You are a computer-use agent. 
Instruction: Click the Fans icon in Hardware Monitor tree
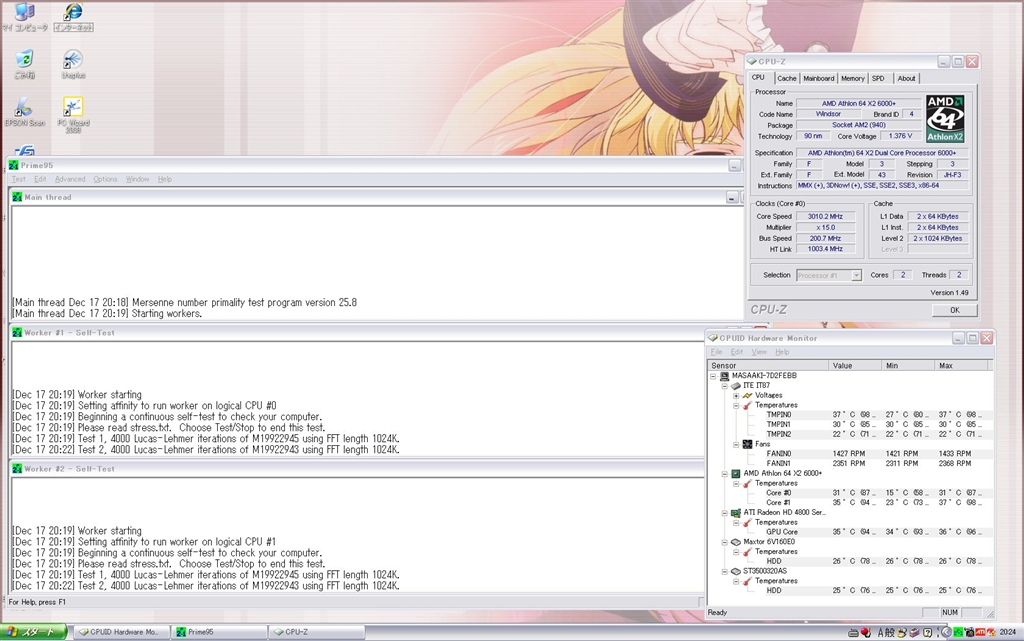click(x=748, y=444)
